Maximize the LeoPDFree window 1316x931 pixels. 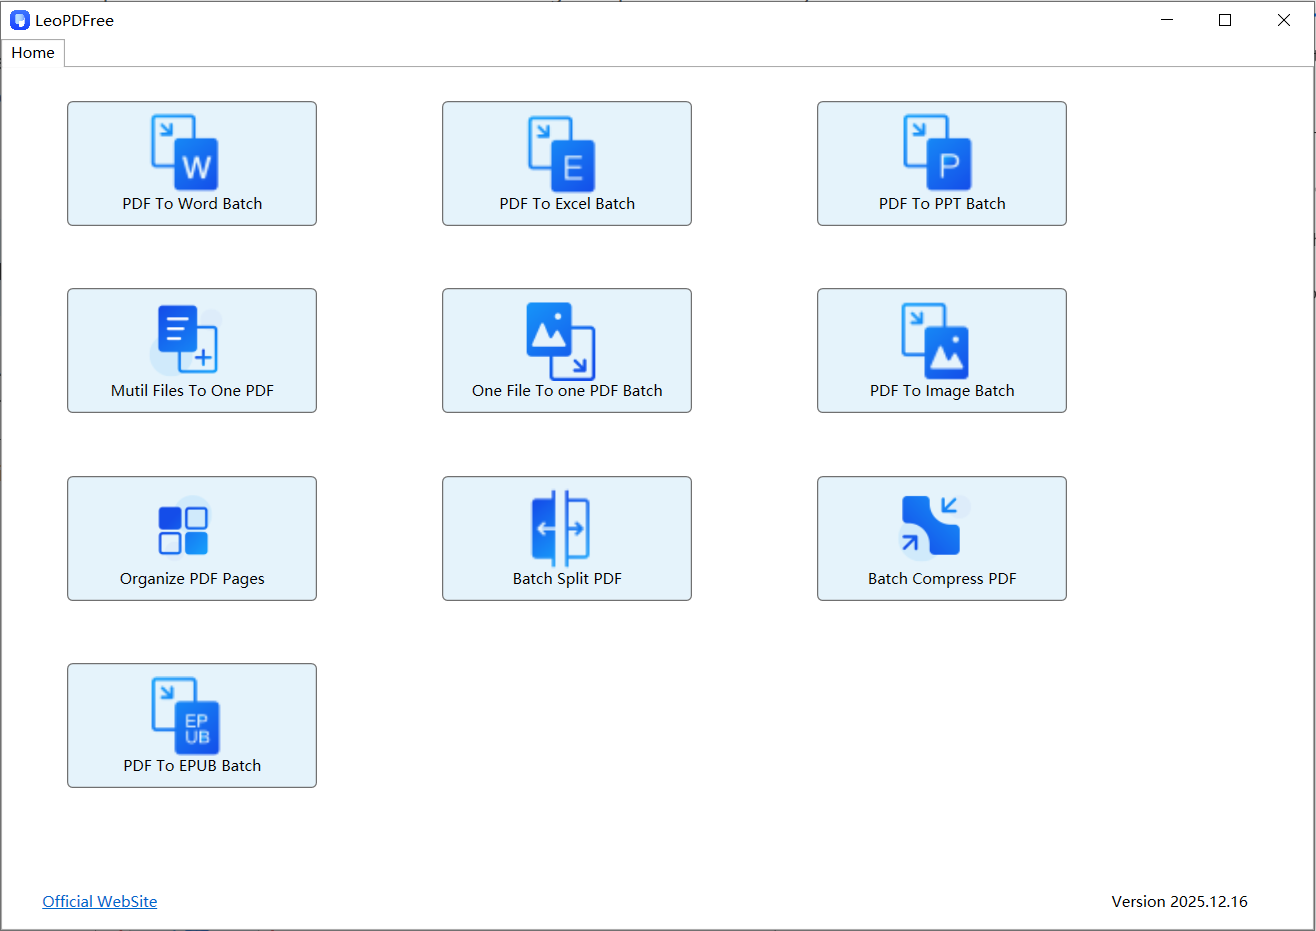tap(1225, 19)
